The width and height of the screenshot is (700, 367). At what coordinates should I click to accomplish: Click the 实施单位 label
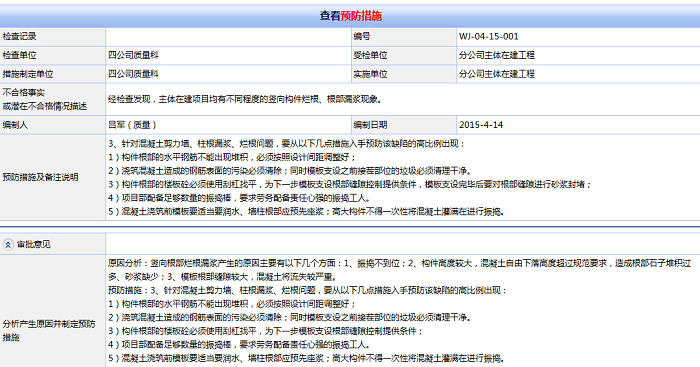[370, 74]
